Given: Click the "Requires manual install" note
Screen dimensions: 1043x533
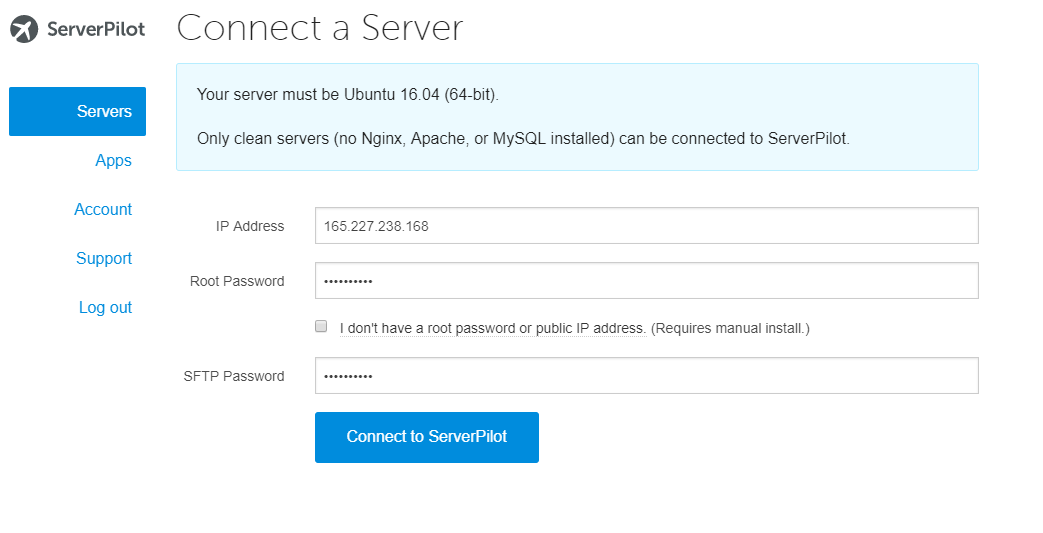Looking at the screenshot, I should point(730,328).
